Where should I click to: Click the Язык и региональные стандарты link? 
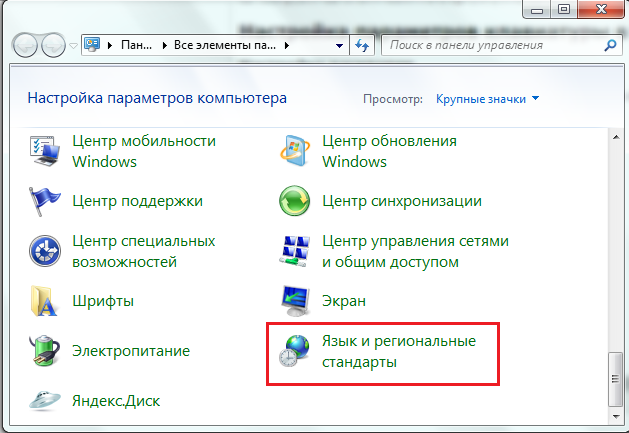(398, 352)
